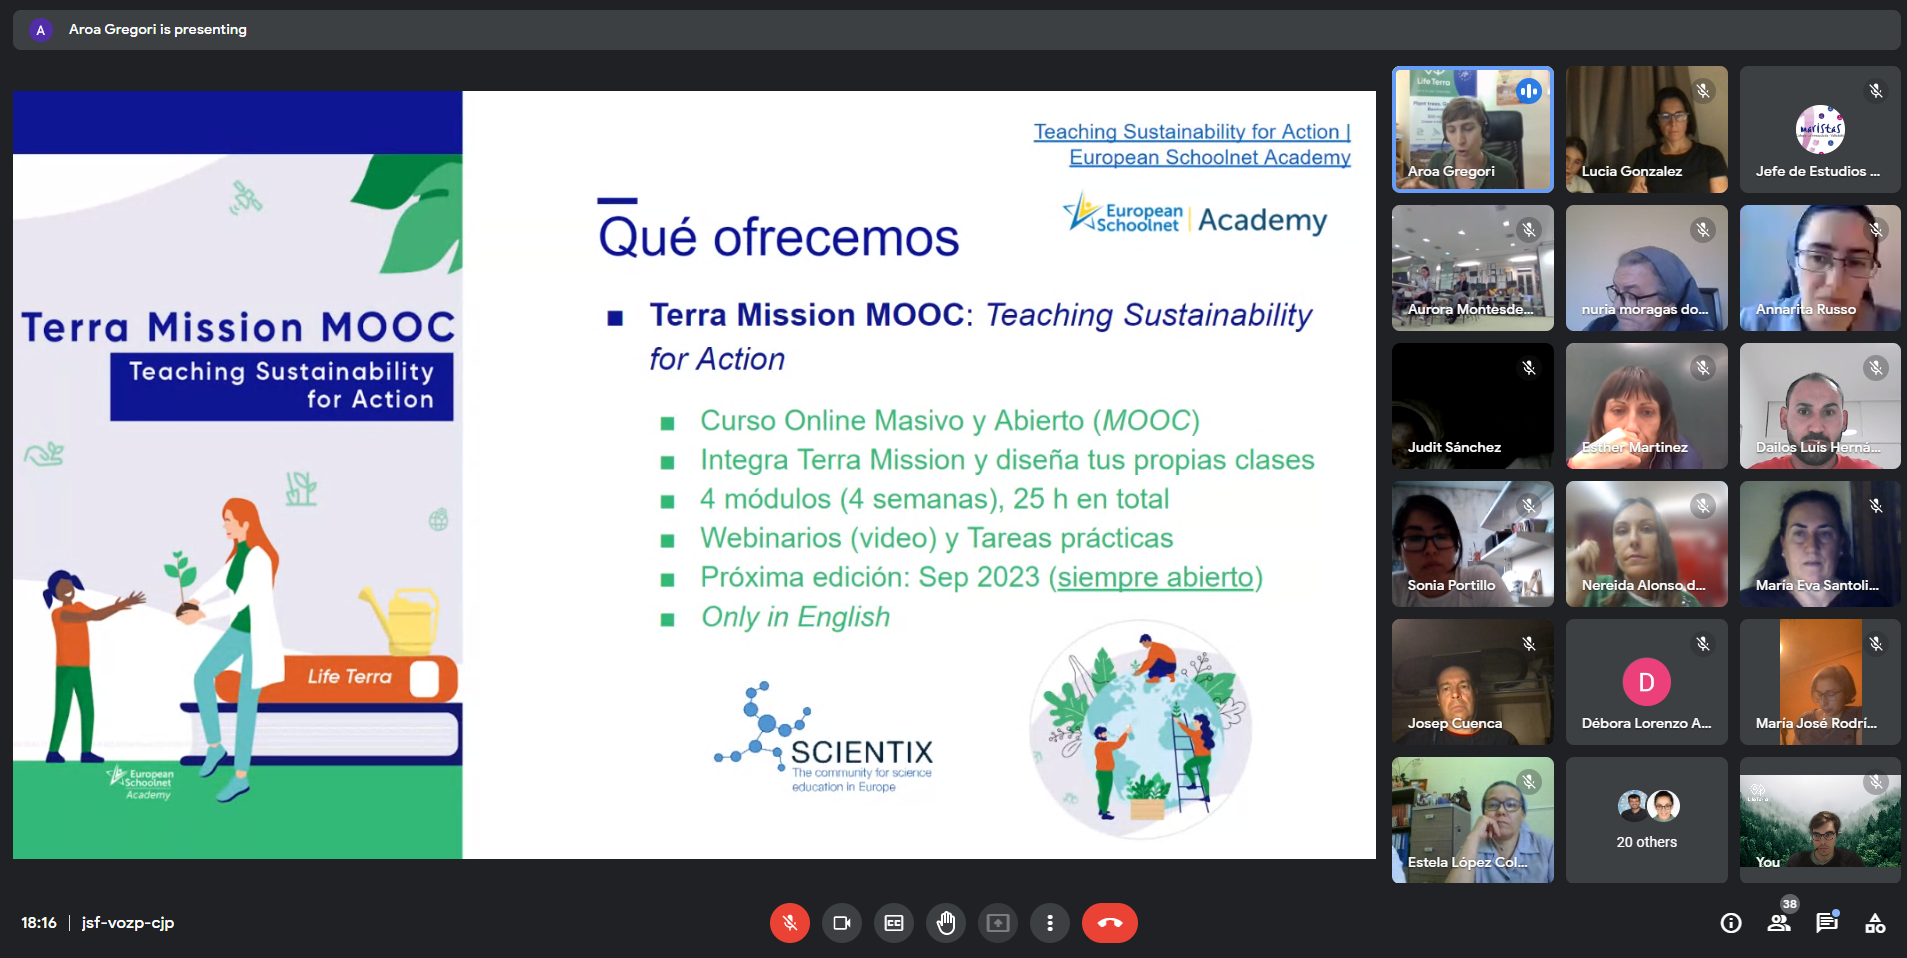Viewport: 1907px width, 958px height.
Task: Raise your hand with the hand icon
Action: point(946,923)
